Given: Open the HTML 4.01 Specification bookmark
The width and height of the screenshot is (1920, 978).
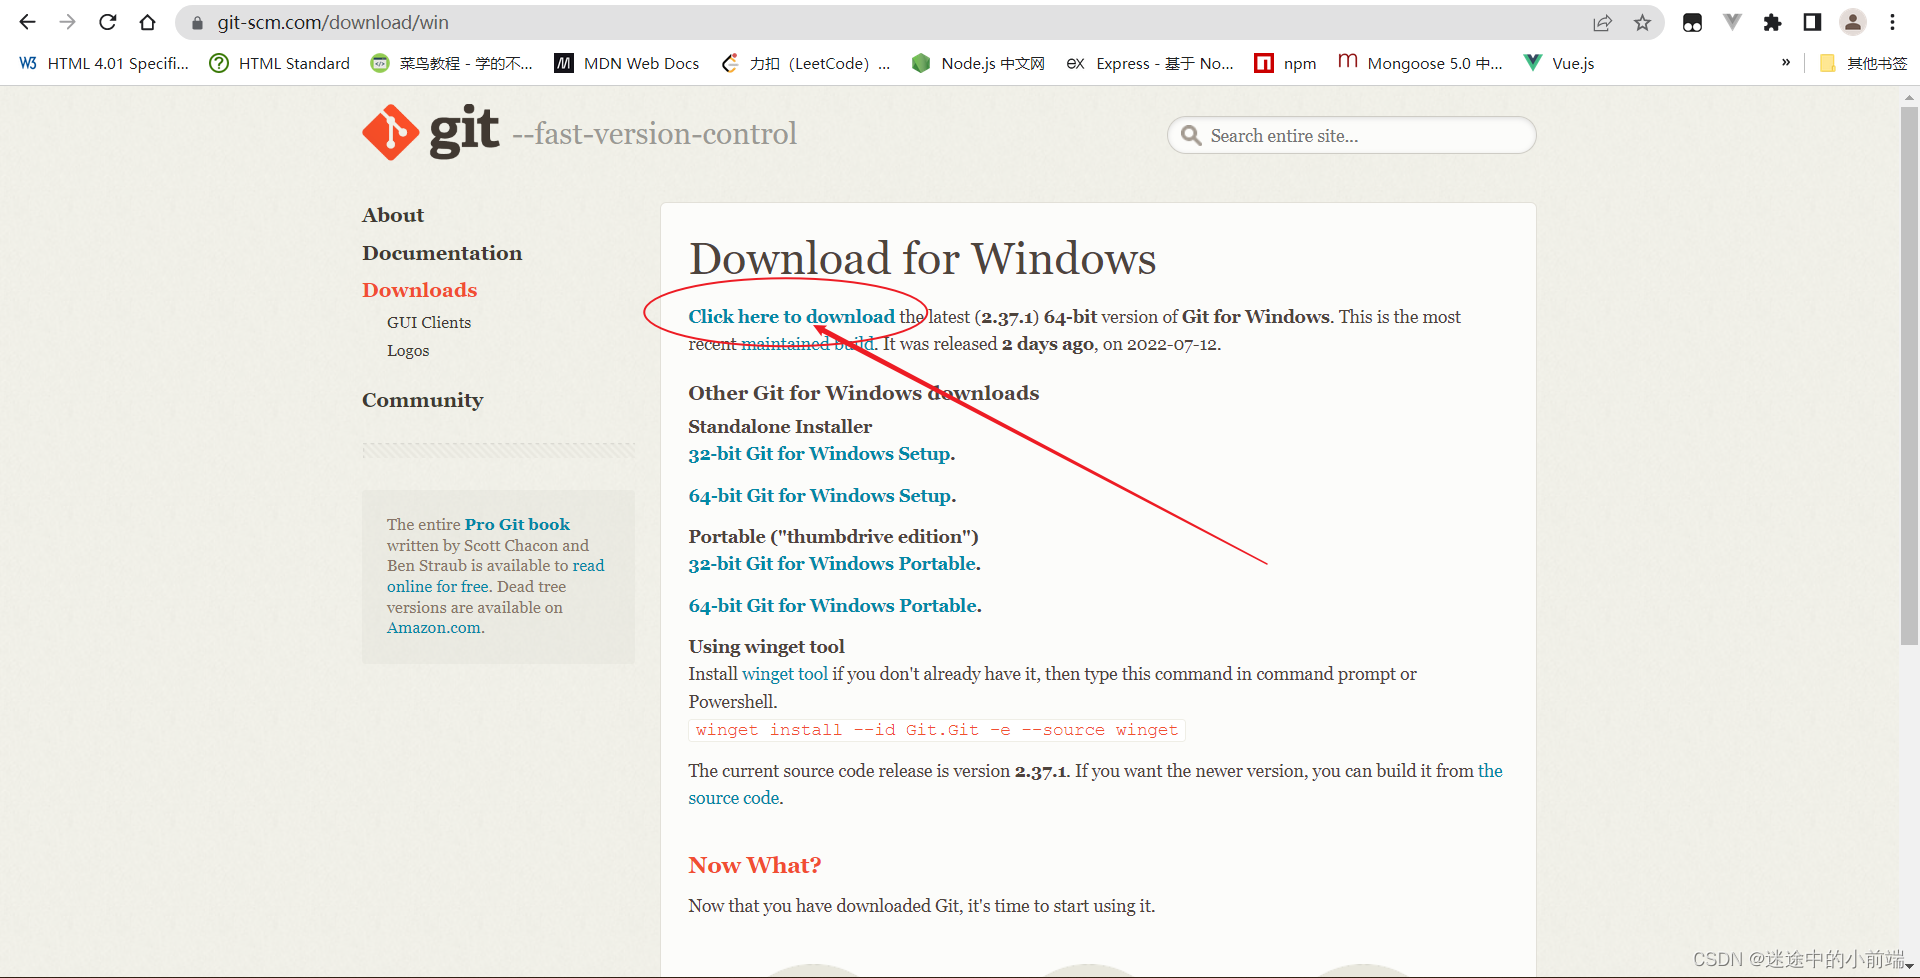Looking at the screenshot, I should [103, 63].
